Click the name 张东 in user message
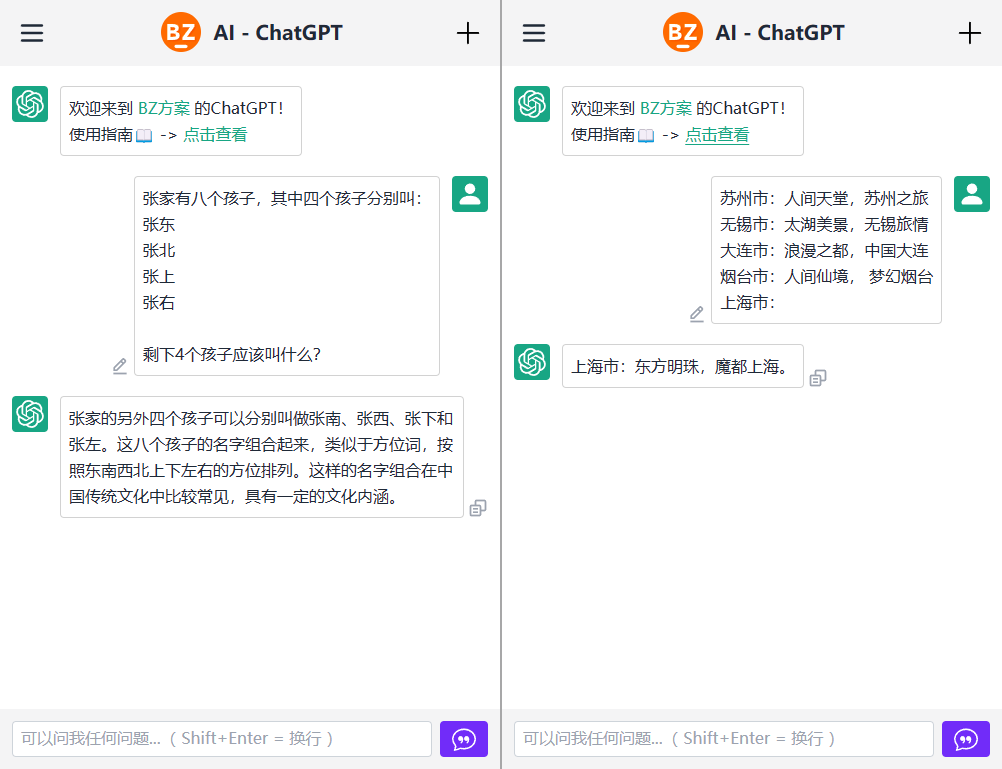The width and height of the screenshot is (1002, 769). pyautogui.click(x=158, y=224)
